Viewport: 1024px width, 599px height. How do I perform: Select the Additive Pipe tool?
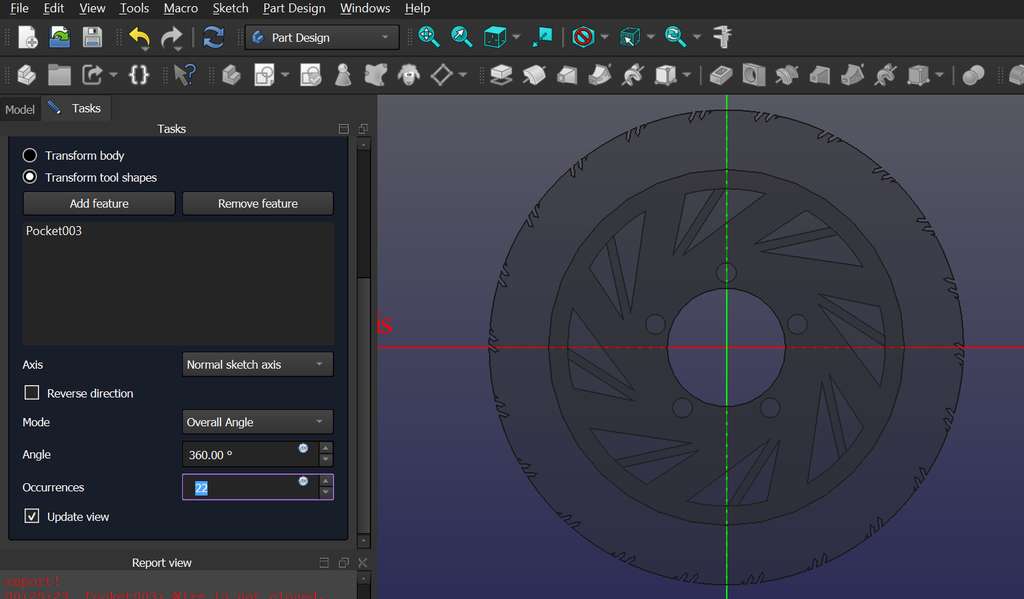point(600,75)
